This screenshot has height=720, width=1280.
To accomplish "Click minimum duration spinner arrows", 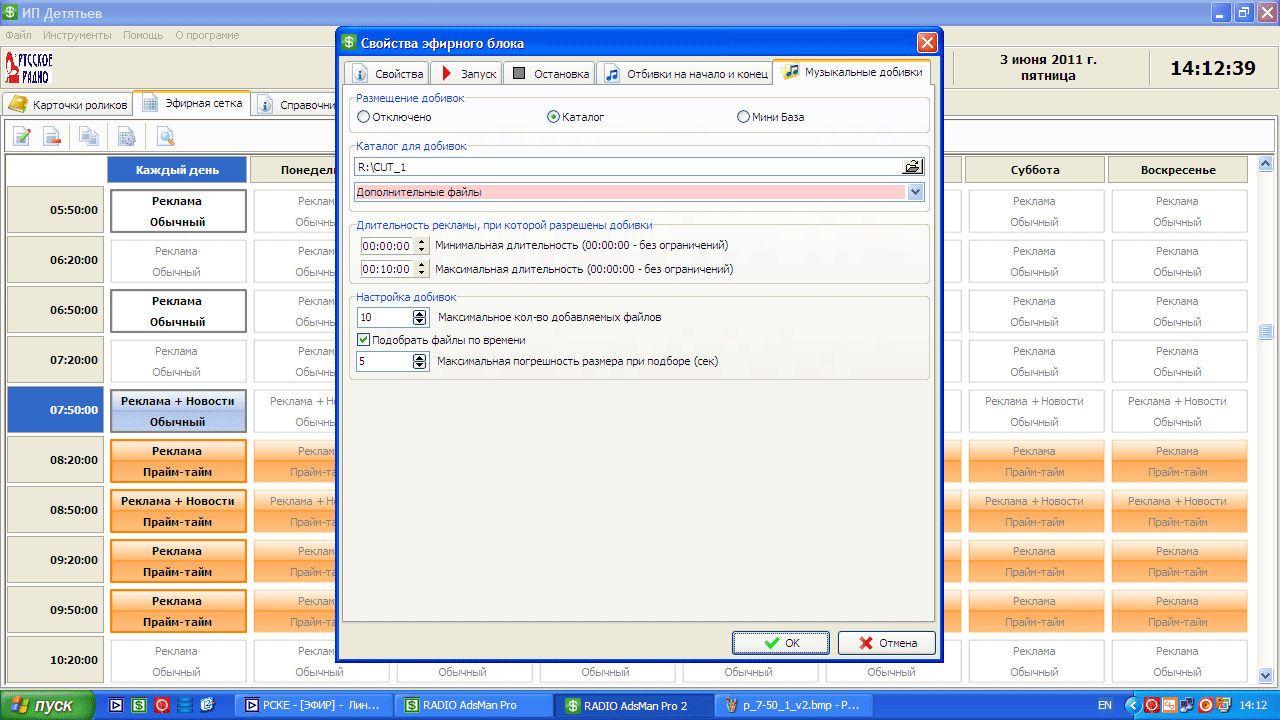I will click(421, 245).
